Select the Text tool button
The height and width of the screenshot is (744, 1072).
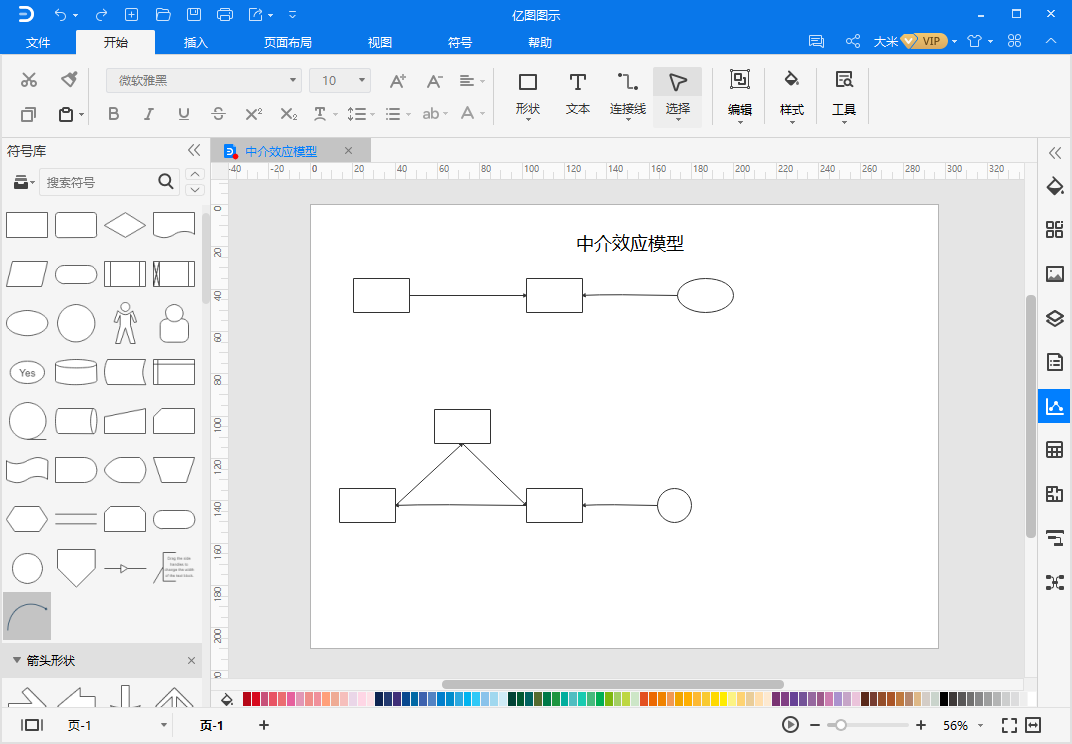click(578, 94)
